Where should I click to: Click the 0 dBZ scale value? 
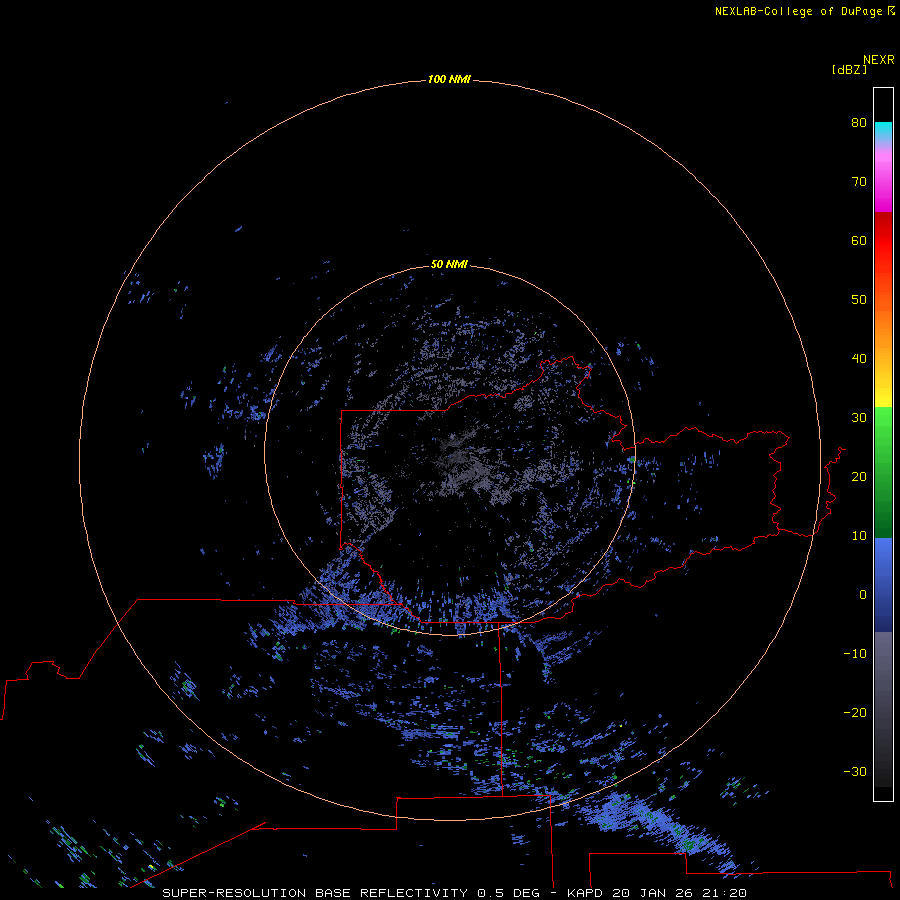pyautogui.click(x=863, y=595)
